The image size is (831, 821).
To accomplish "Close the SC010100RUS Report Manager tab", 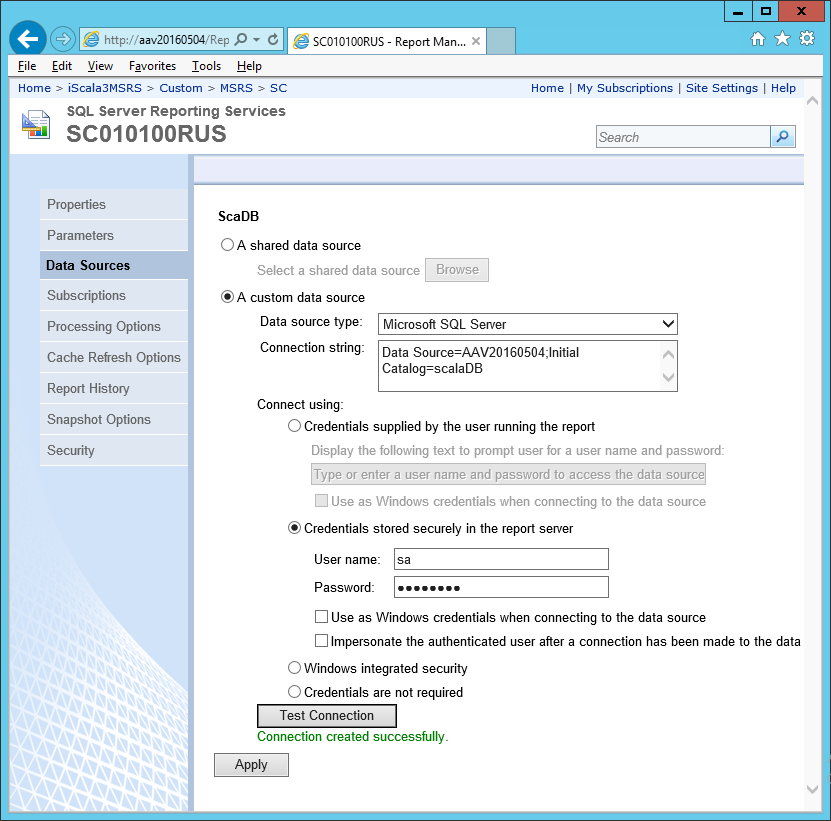I will point(476,41).
